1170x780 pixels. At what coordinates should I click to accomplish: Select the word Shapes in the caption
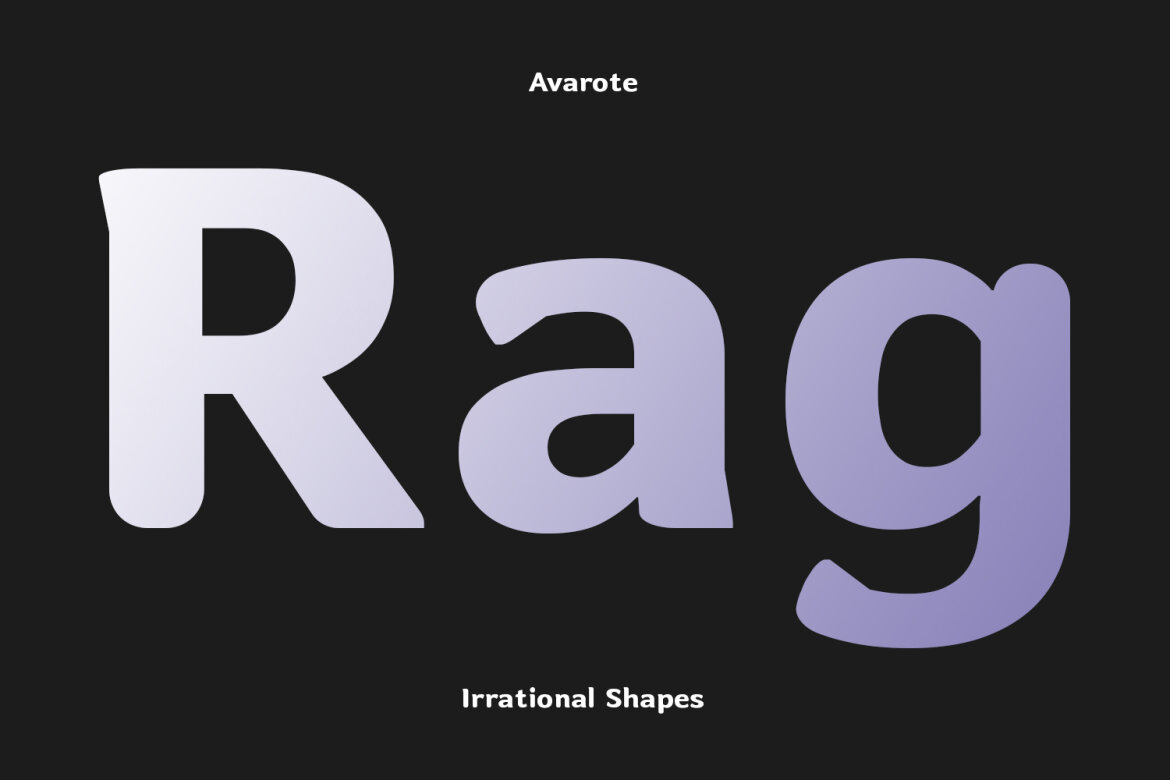pos(655,698)
